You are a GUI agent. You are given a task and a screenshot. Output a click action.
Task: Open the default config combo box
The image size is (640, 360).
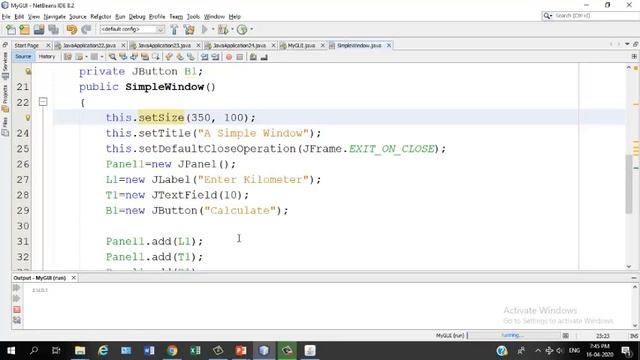pyautogui.click(x=132, y=29)
